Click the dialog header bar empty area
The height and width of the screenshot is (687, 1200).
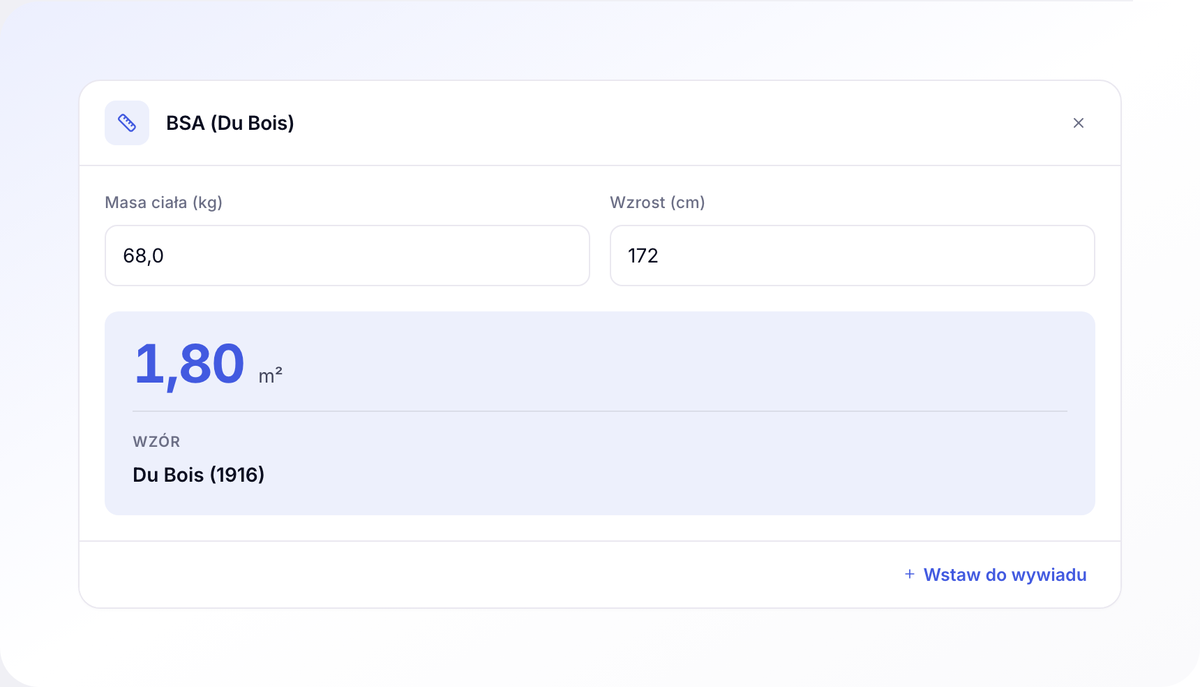pyautogui.click(x=680, y=123)
